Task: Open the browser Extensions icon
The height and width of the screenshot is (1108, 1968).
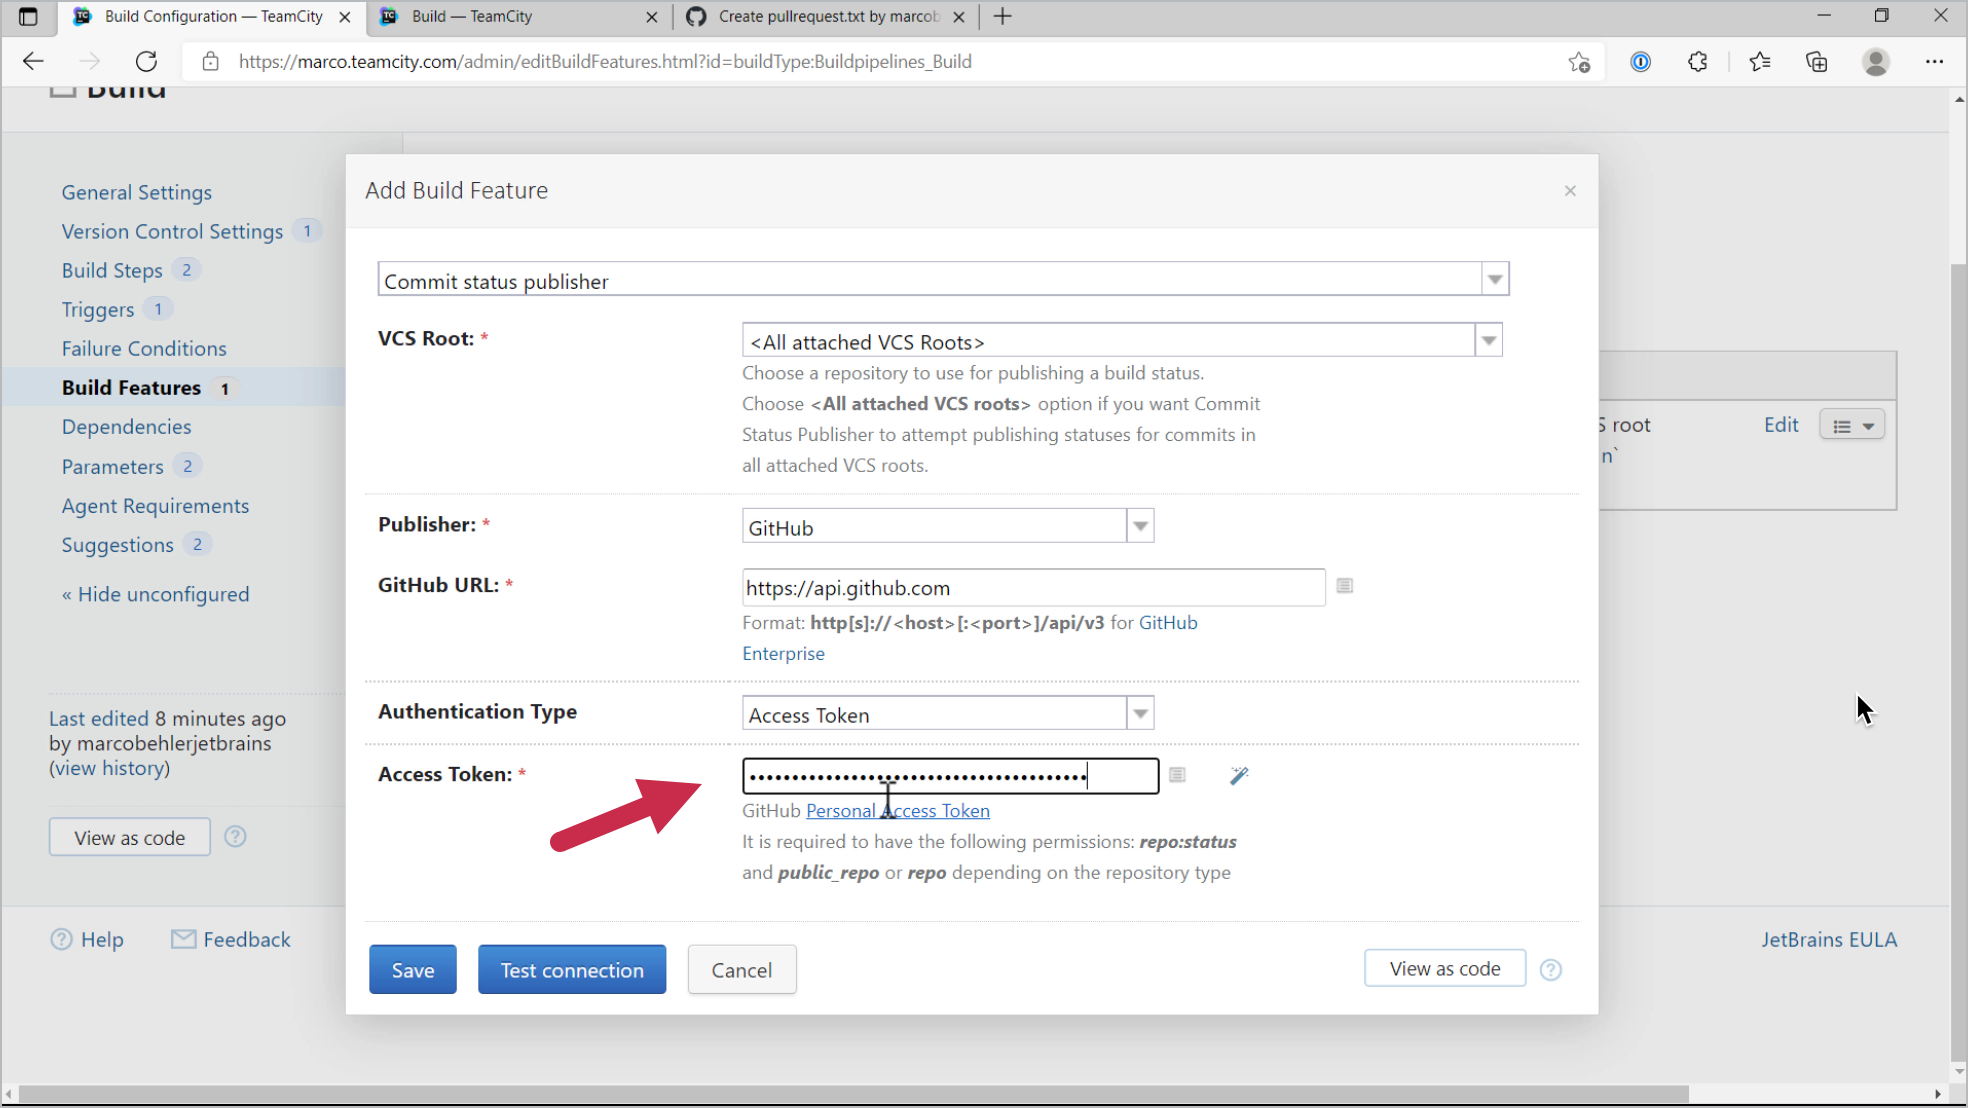Action: (x=1697, y=61)
